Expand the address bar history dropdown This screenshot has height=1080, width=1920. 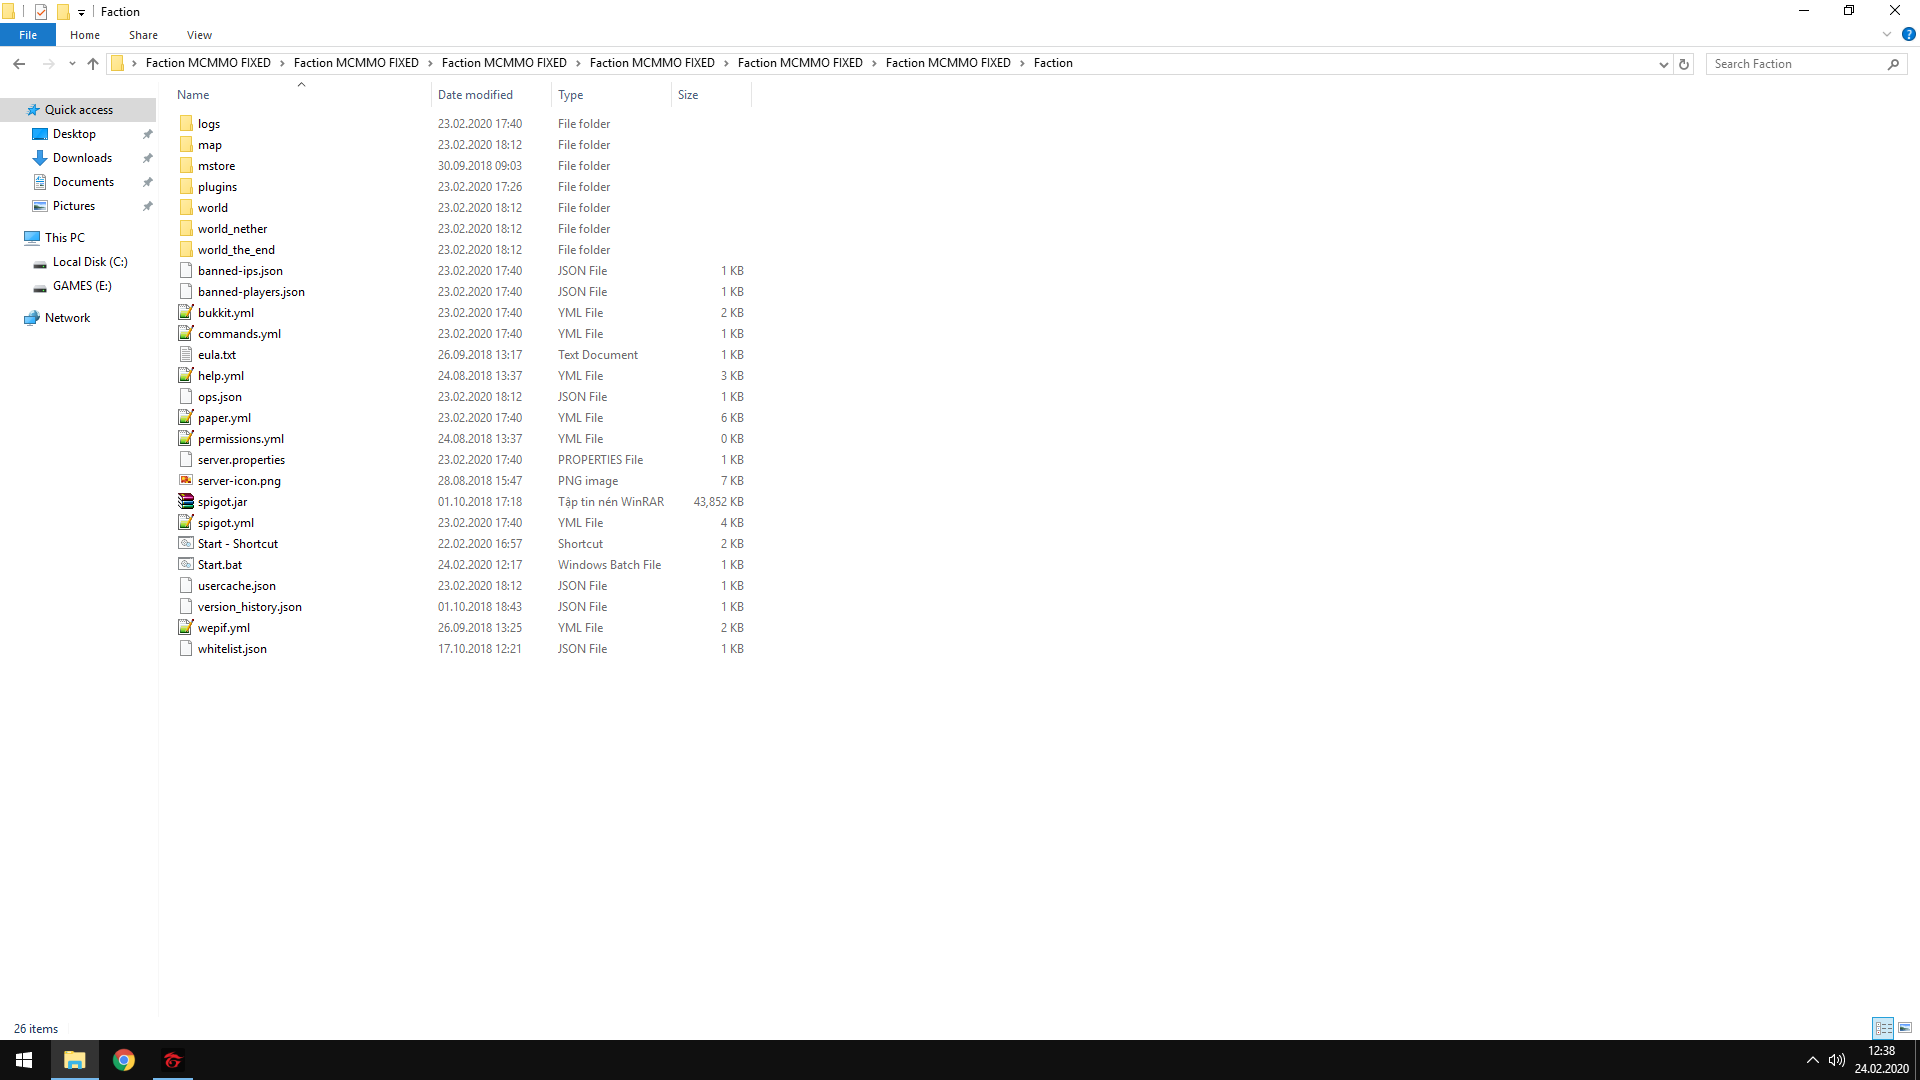[1663, 64]
